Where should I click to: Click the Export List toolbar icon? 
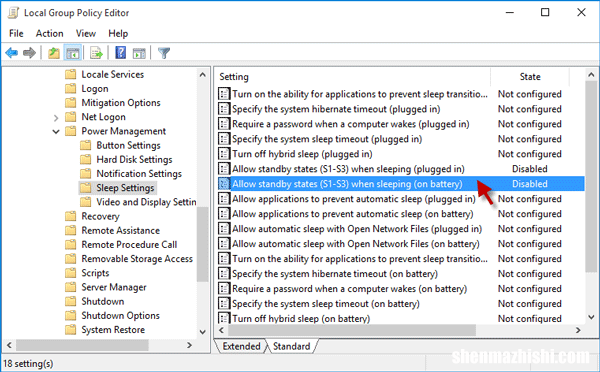click(96, 53)
